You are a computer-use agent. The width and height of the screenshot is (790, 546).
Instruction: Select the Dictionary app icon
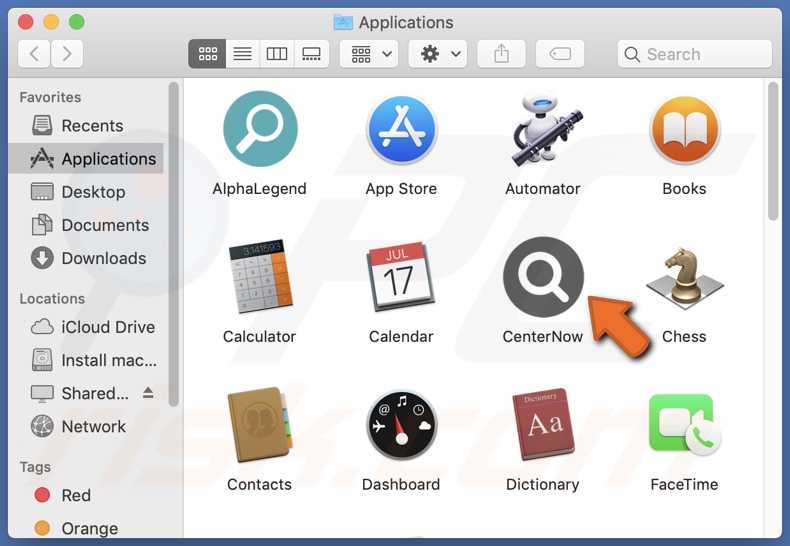click(x=543, y=424)
